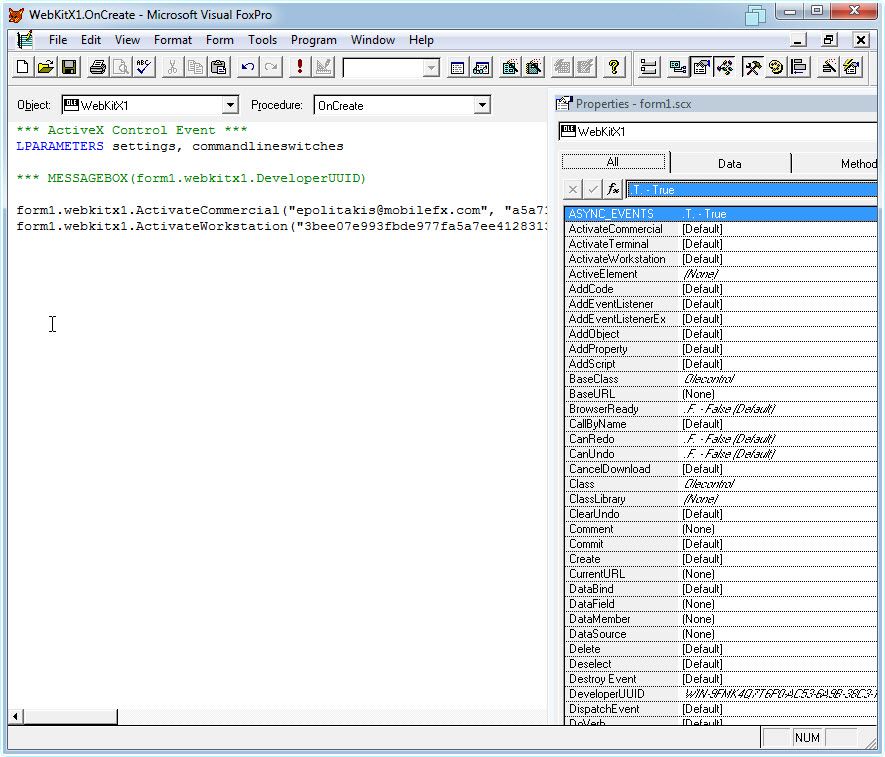The height and width of the screenshot is (757, 885).
Task: Click the Set Tab Order icon
Action: click(649, 67)
